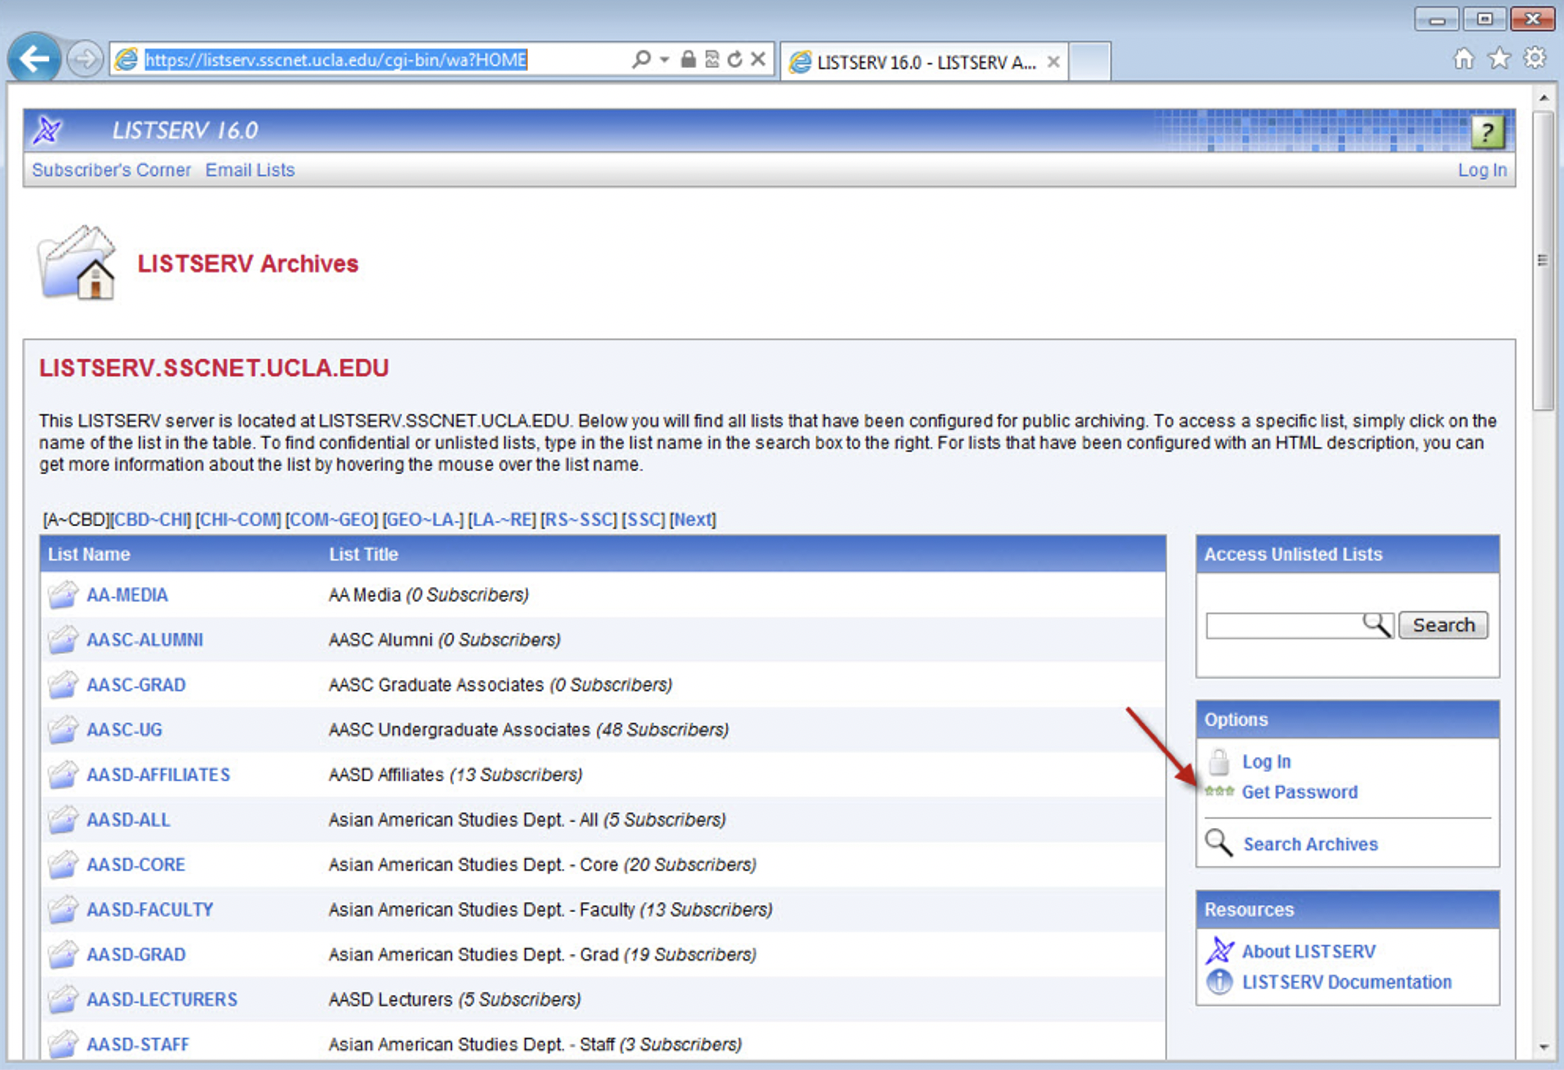This screenshot has height=1070, width=1564.
Task: Click the About LISTSERV logo icon
Action: click(1220, 950)
